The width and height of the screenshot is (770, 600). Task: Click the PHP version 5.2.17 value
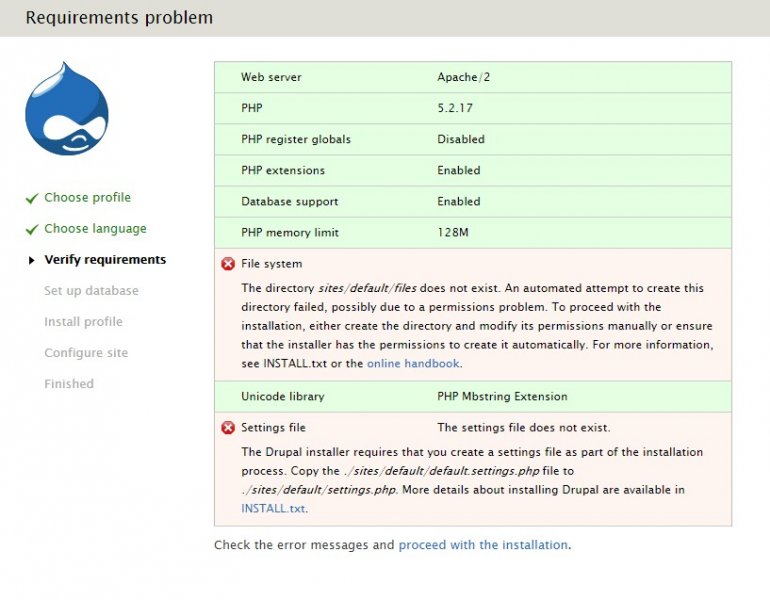point(455,108)
